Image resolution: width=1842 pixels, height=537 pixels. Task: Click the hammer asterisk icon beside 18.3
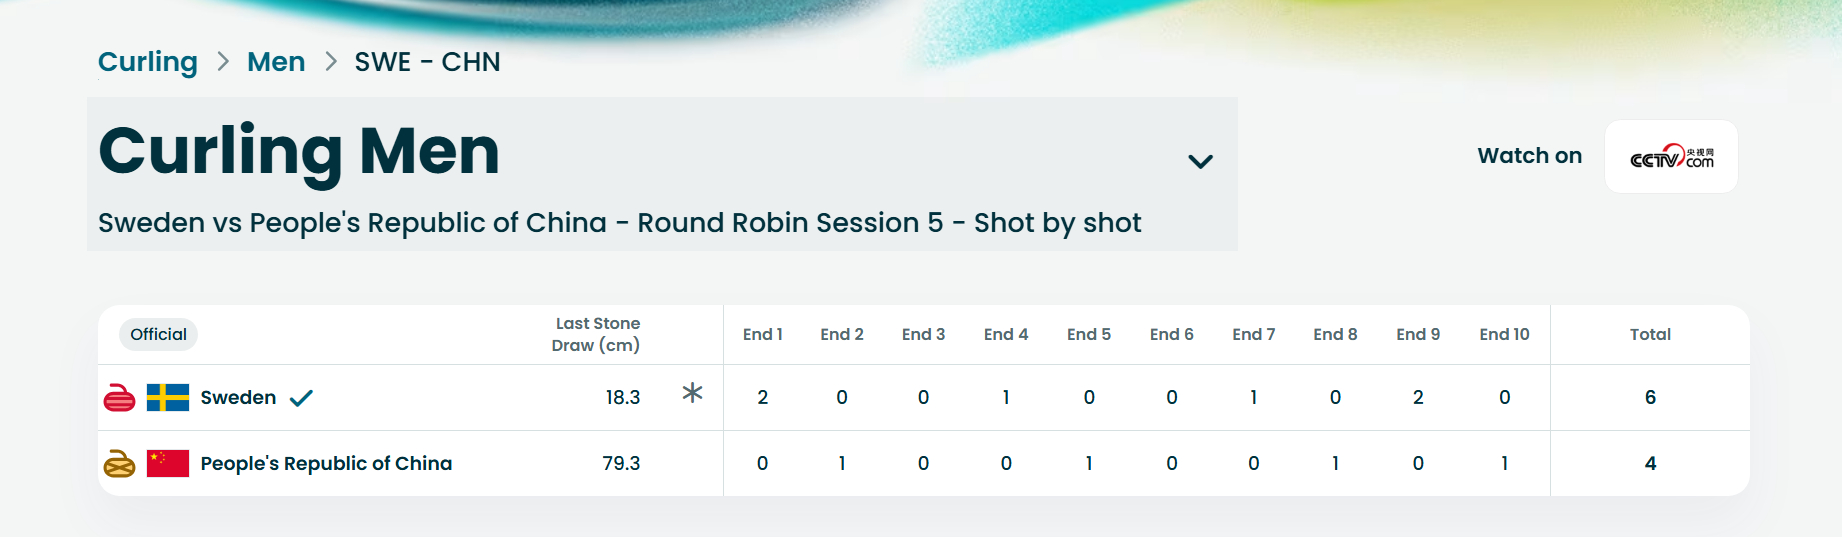tap(692, 393)
